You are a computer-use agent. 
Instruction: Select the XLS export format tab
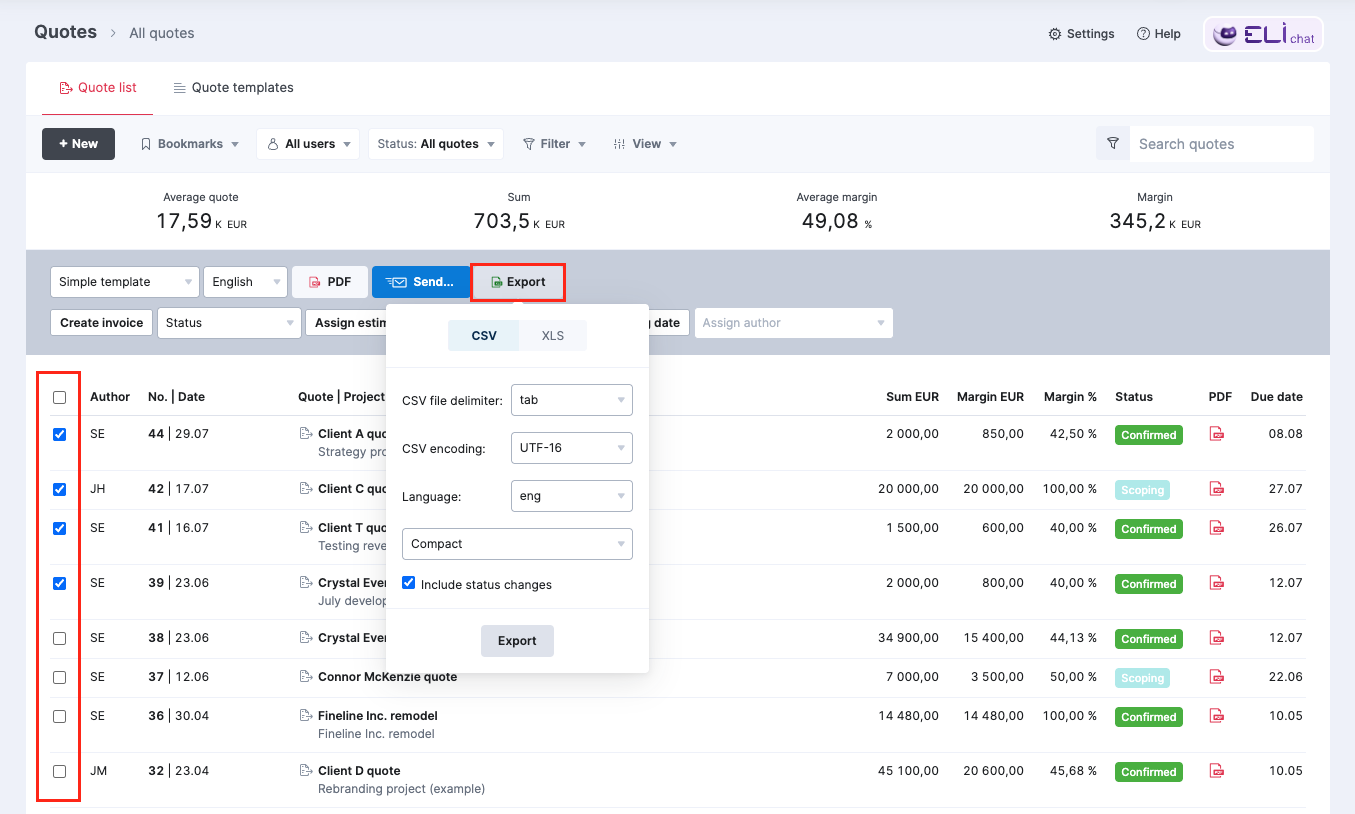point(553,336)
